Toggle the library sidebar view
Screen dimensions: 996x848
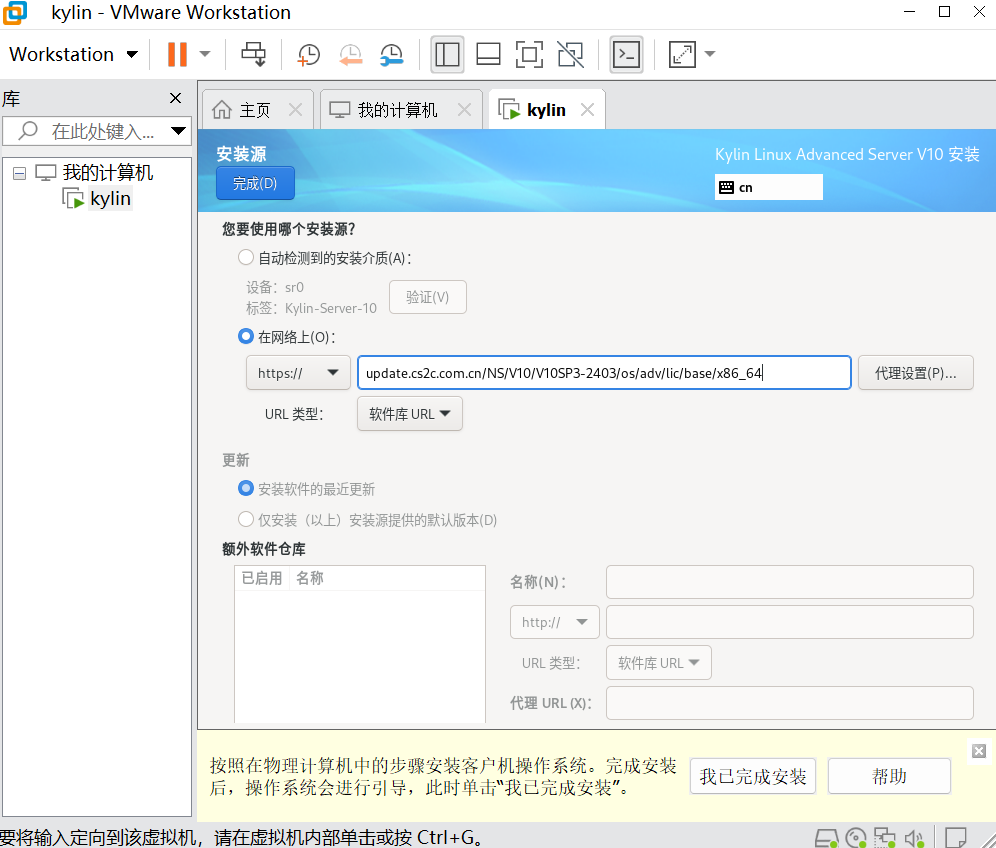pos(447,55)
